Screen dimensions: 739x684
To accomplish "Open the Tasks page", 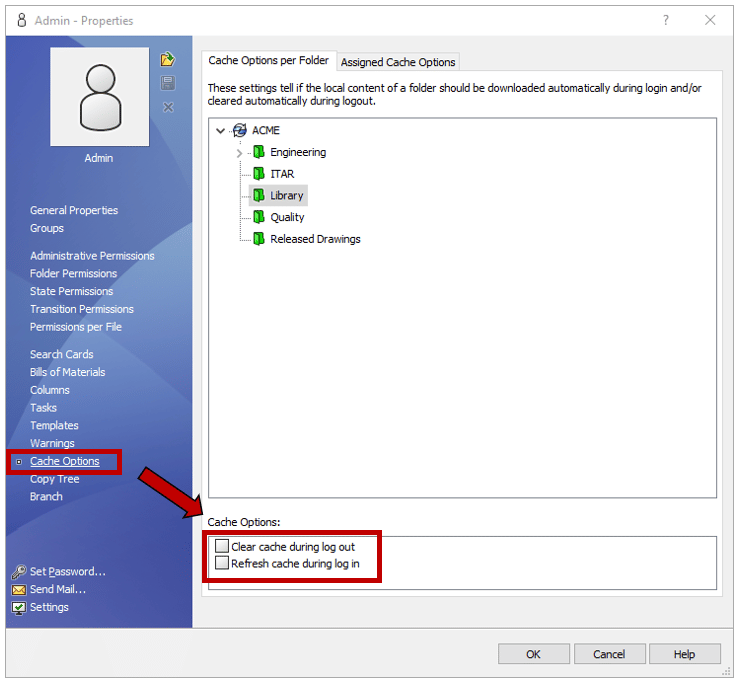I will 43,408.
